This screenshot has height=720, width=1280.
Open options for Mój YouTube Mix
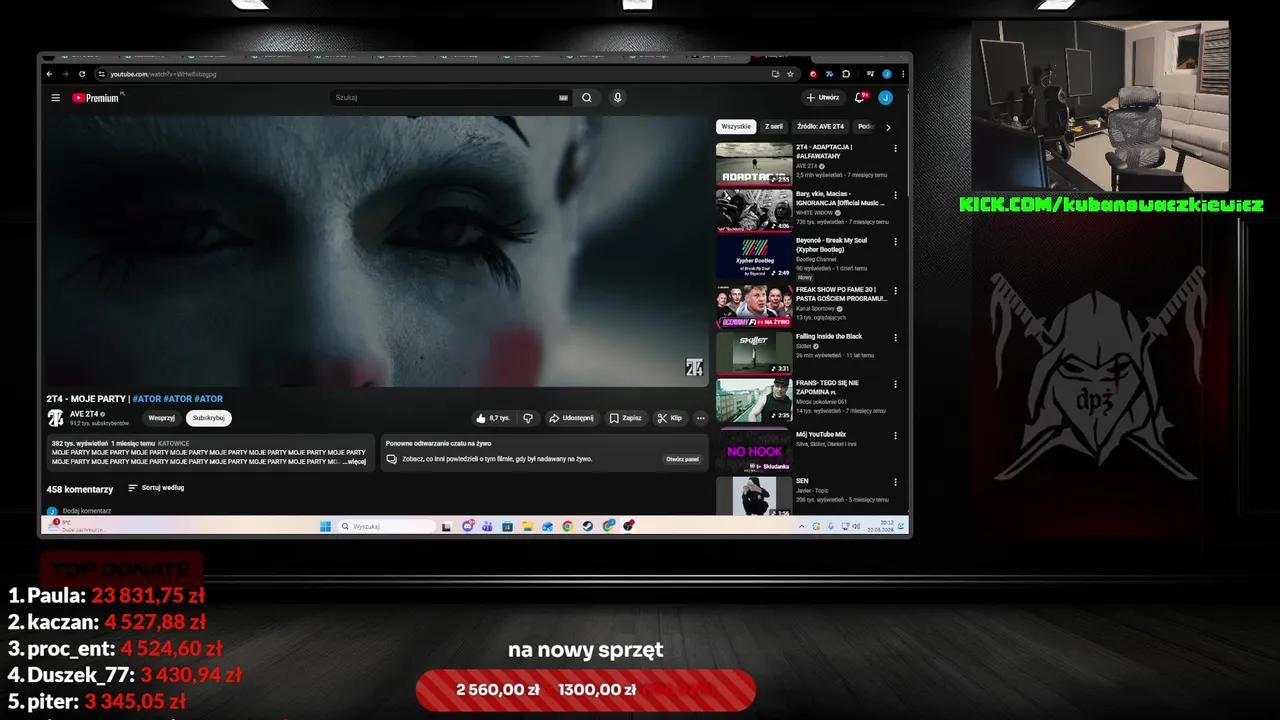tap(895, 436)
